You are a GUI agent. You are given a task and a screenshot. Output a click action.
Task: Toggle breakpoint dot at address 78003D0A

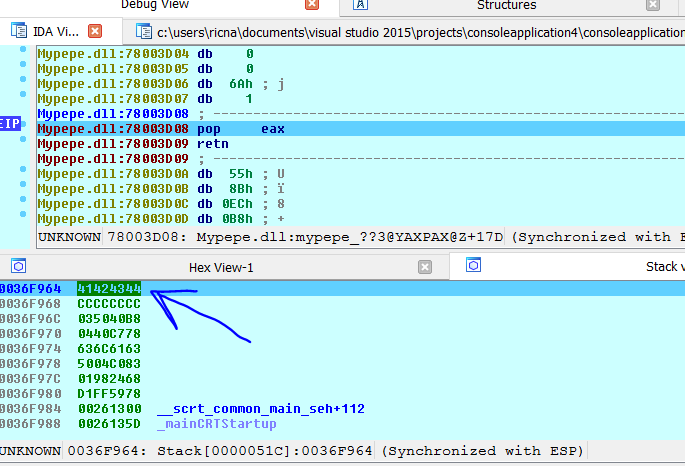click(22, 174)
